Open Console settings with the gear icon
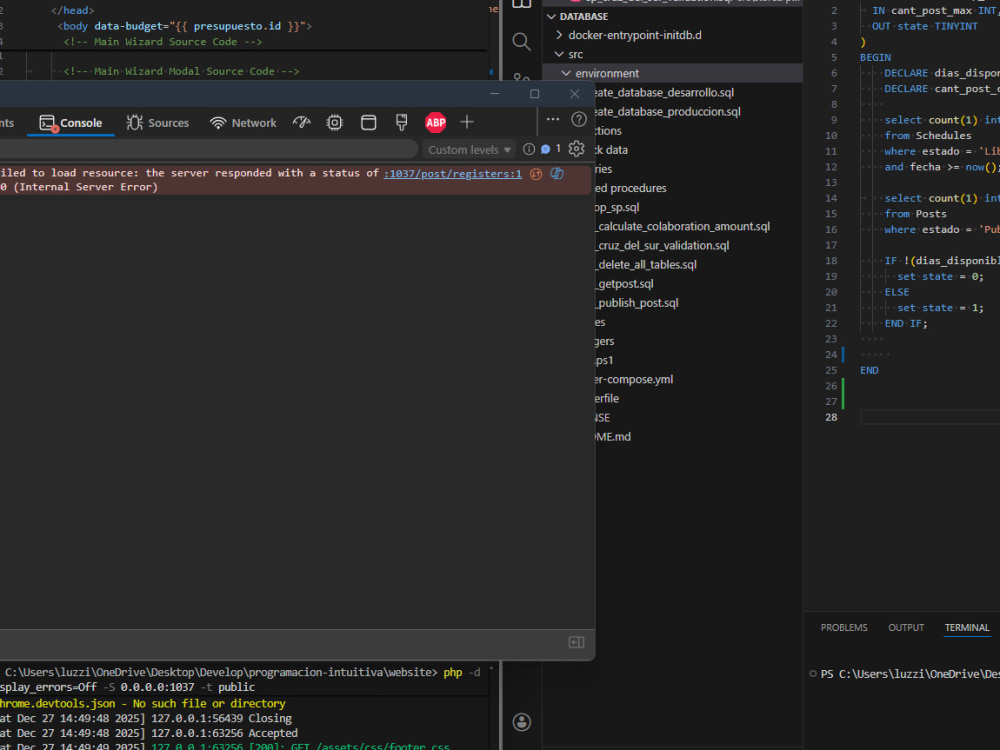1000x750 pixels. 577,149
